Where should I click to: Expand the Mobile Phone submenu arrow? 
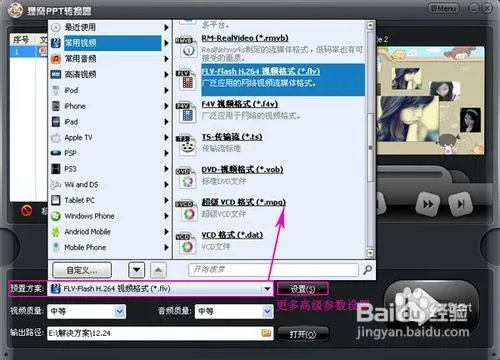166,247
